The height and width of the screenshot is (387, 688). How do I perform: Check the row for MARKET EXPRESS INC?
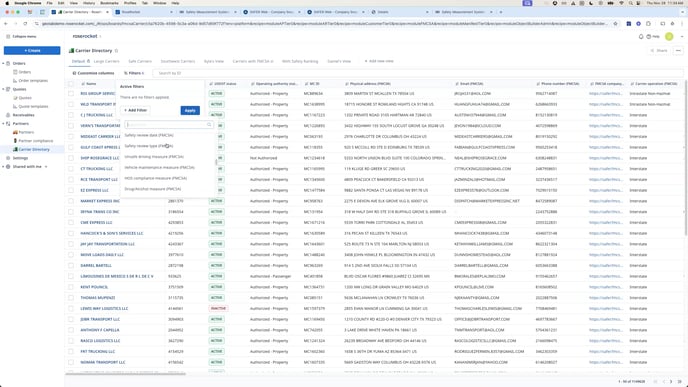point(71,201)
